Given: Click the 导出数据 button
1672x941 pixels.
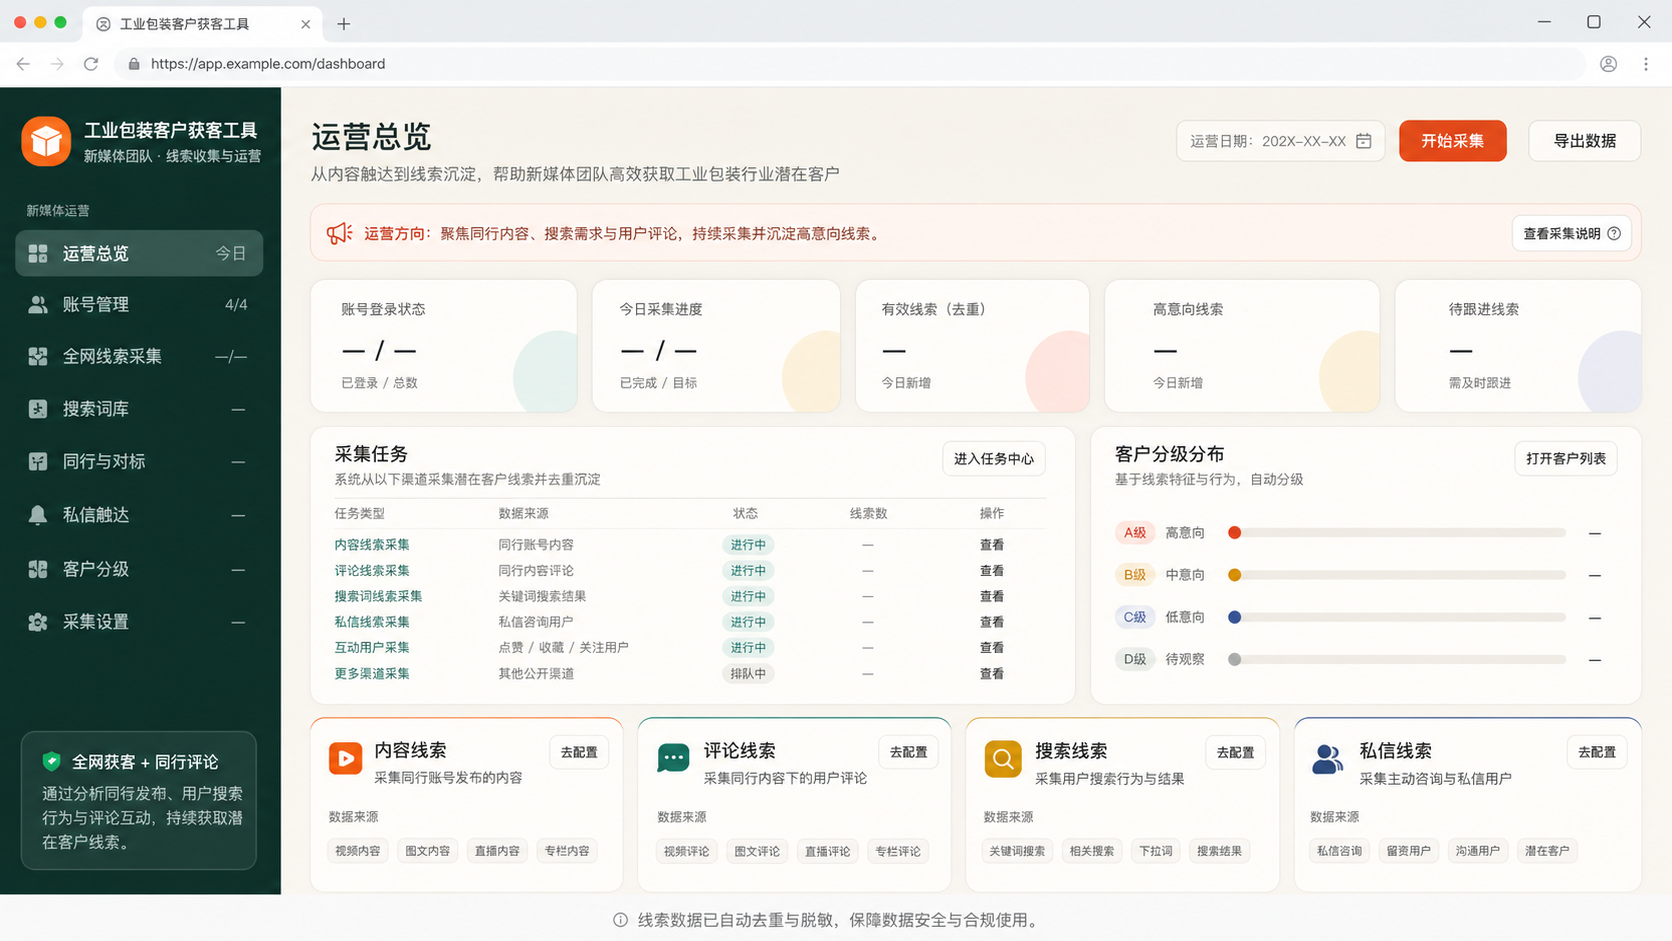Looking at the screenshot, I should 1585,141.
